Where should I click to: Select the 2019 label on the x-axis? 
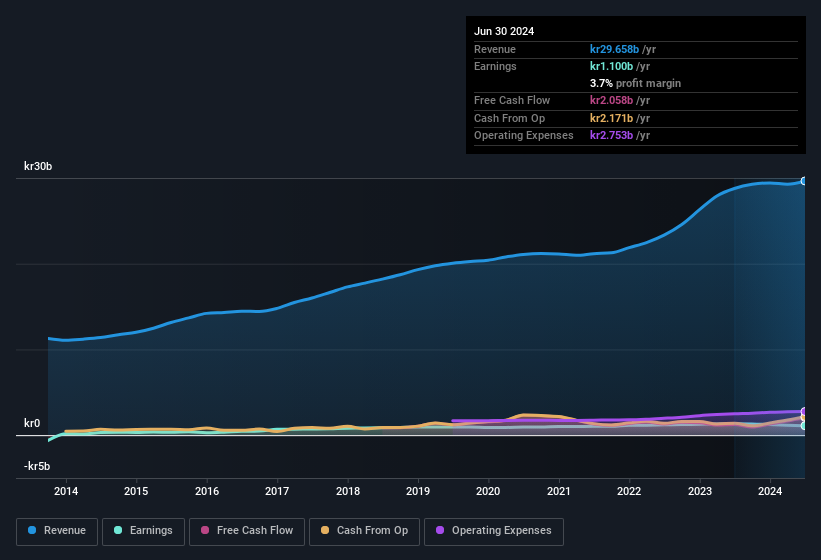coord(418,491)
